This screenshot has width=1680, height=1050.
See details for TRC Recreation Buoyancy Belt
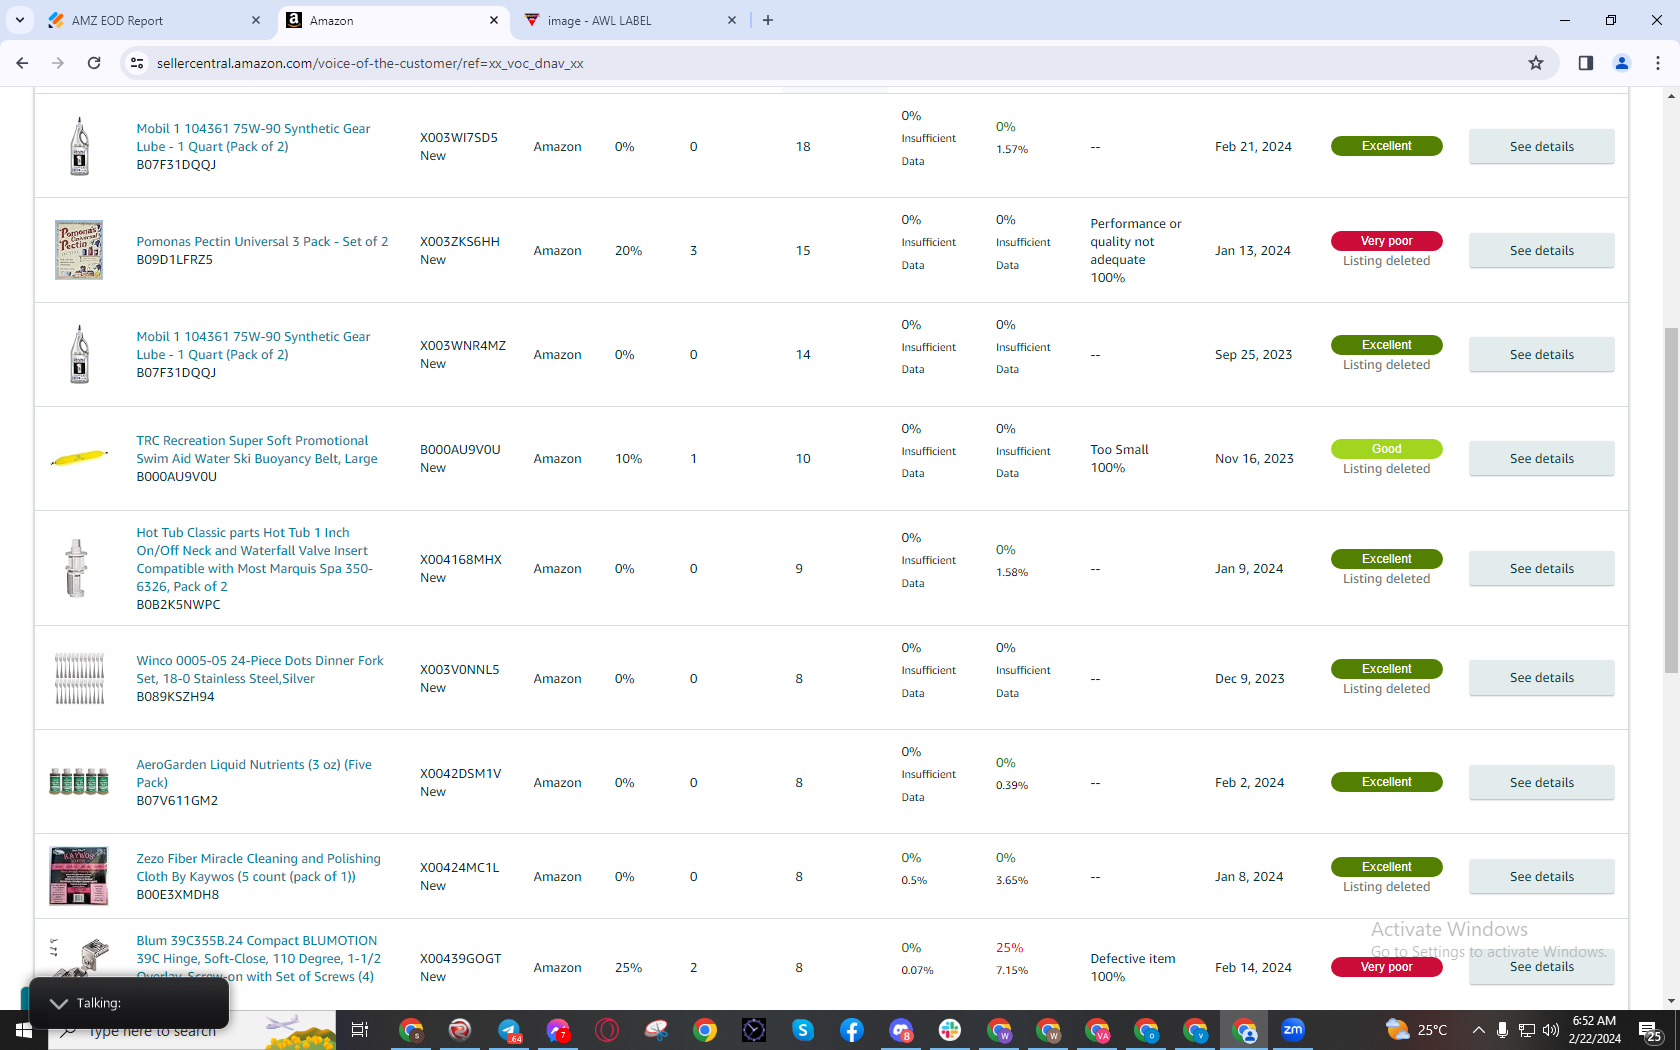click(1541, 458)
